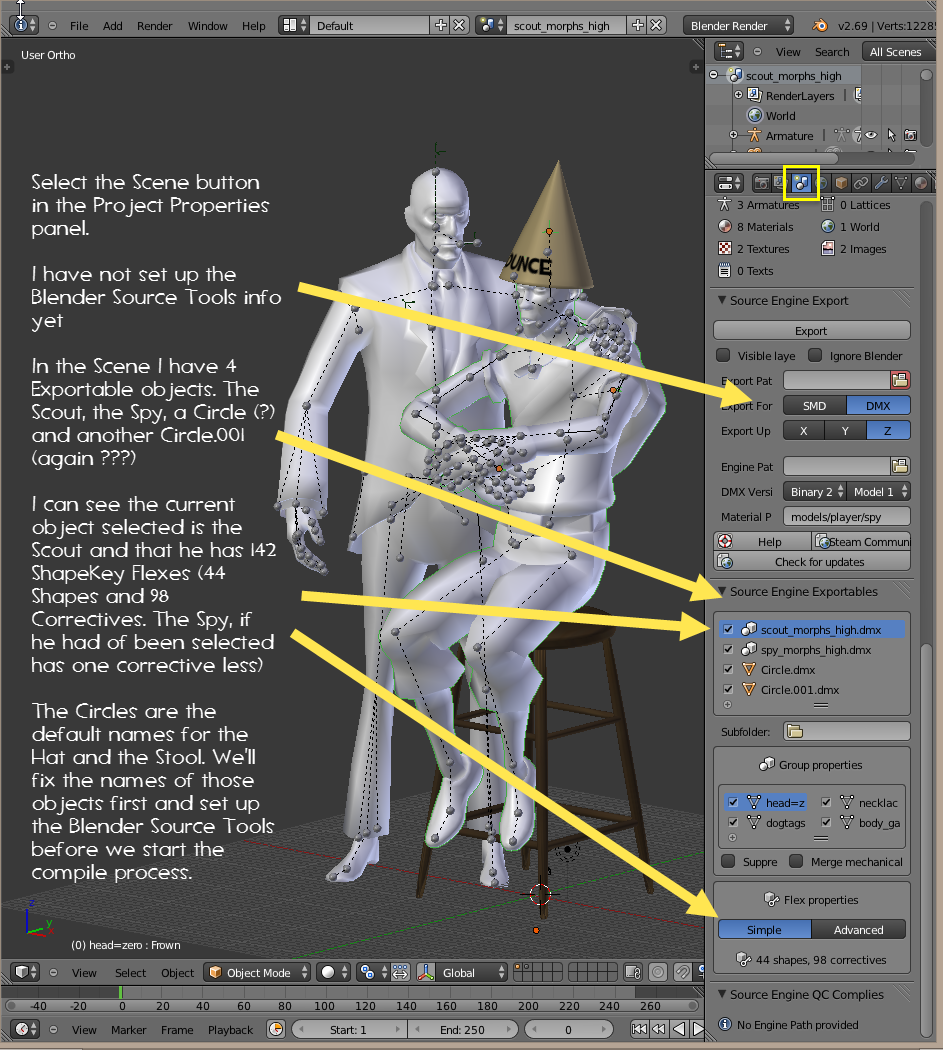Toggle Armature visibility eye in outliner
Image resolution: width=943 pixels, height=1050 pixels.
coord(871,135)
